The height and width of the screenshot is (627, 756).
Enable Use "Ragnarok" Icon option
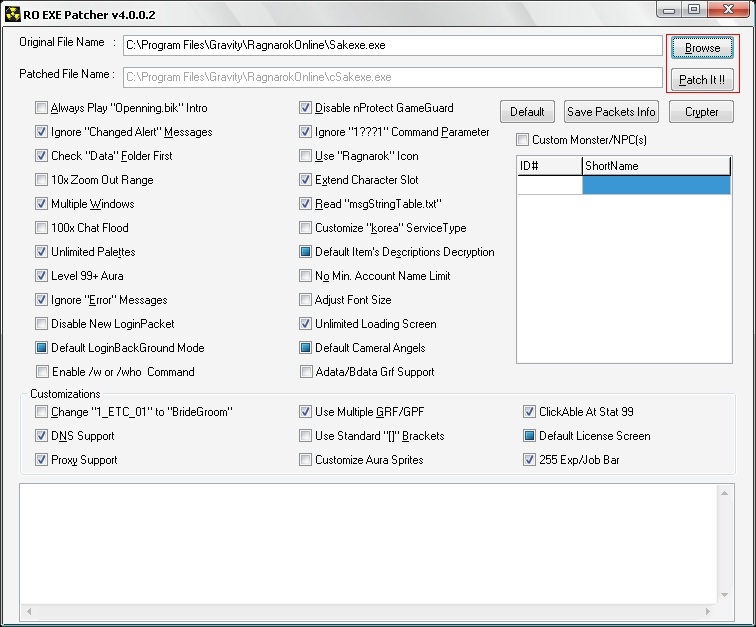click(305, 156)
